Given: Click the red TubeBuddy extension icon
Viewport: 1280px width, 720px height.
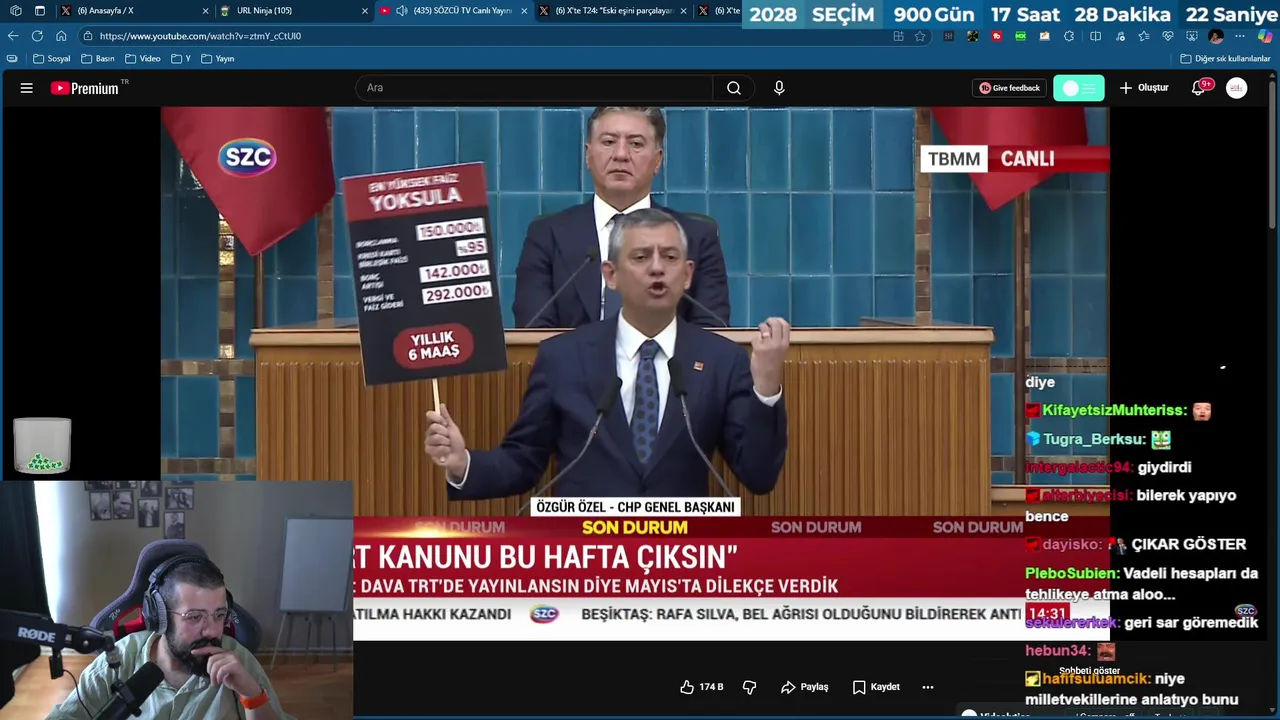Looking at the screenshot, I should [x=996, y=36].
